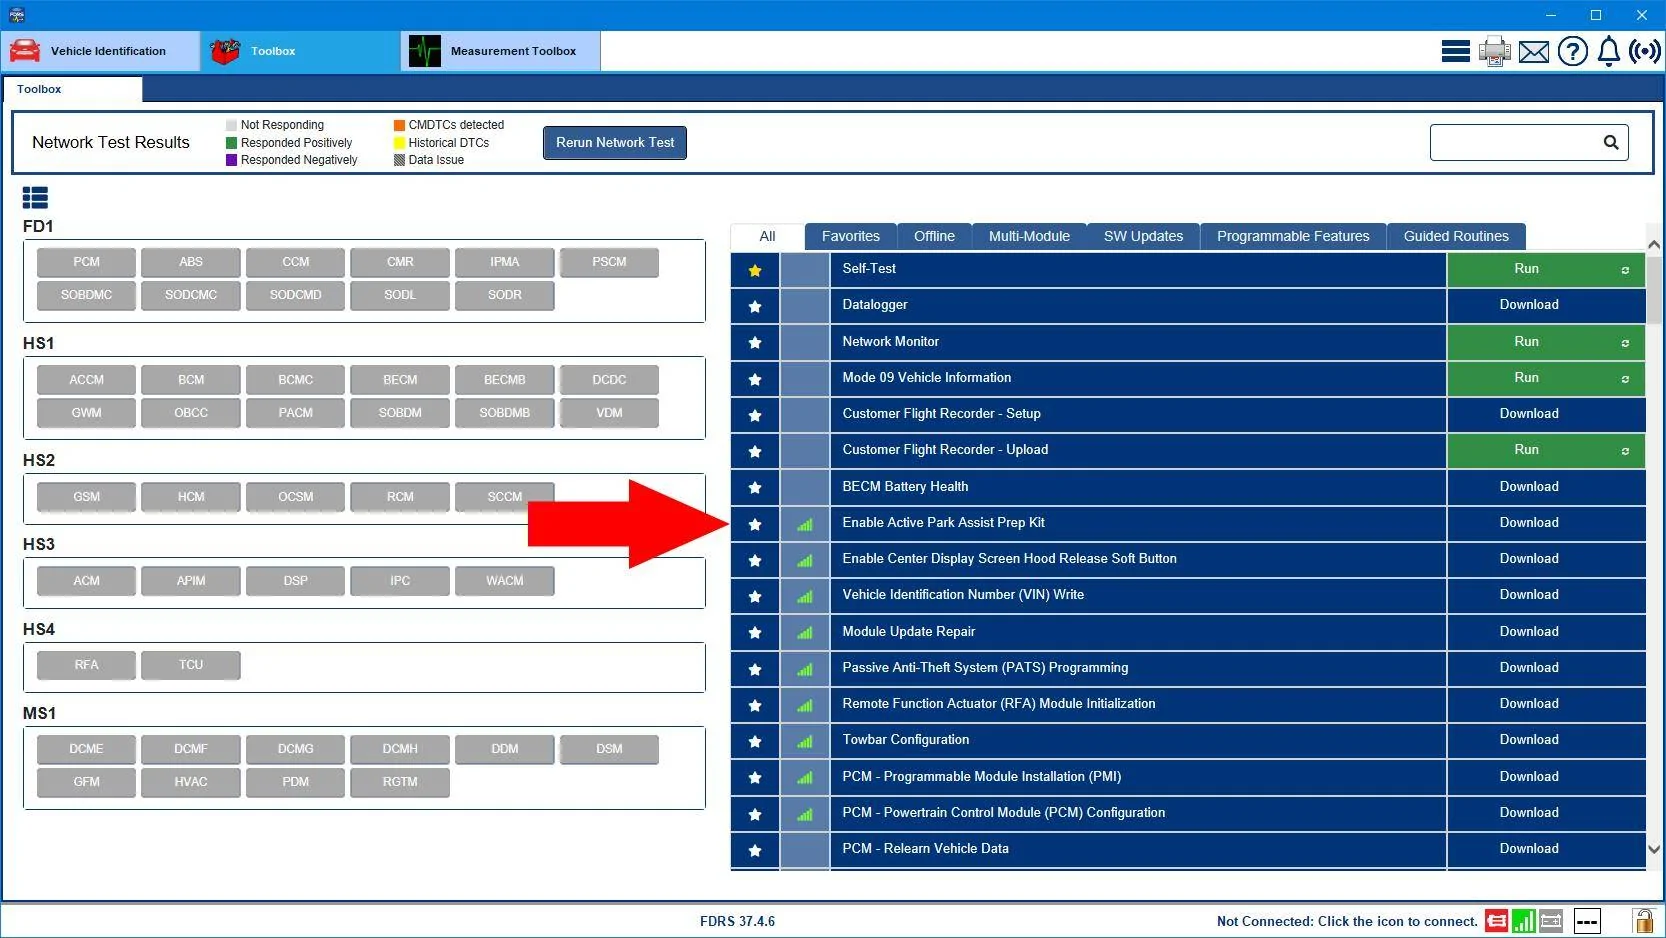Run Network Monitor
Viewport: 1666px width, 938px height.
tap(1546, 342)
